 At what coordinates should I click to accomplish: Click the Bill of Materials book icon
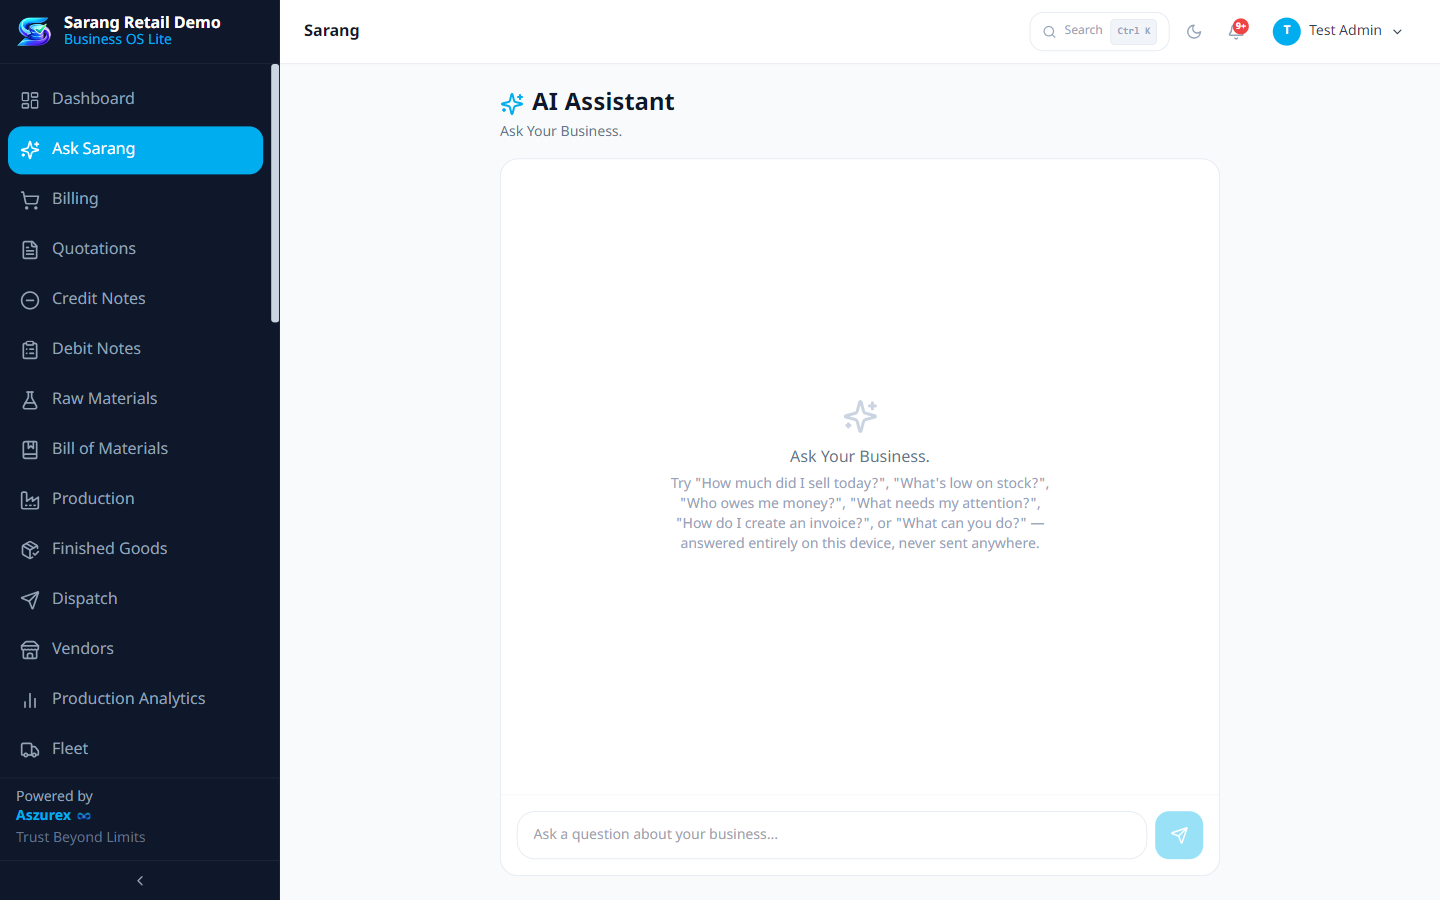tap(30, 449)
